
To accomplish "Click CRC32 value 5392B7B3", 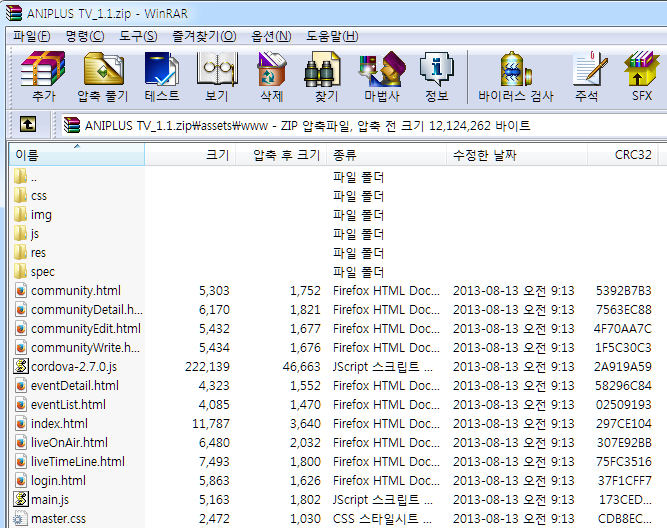I will click(624, 291).
